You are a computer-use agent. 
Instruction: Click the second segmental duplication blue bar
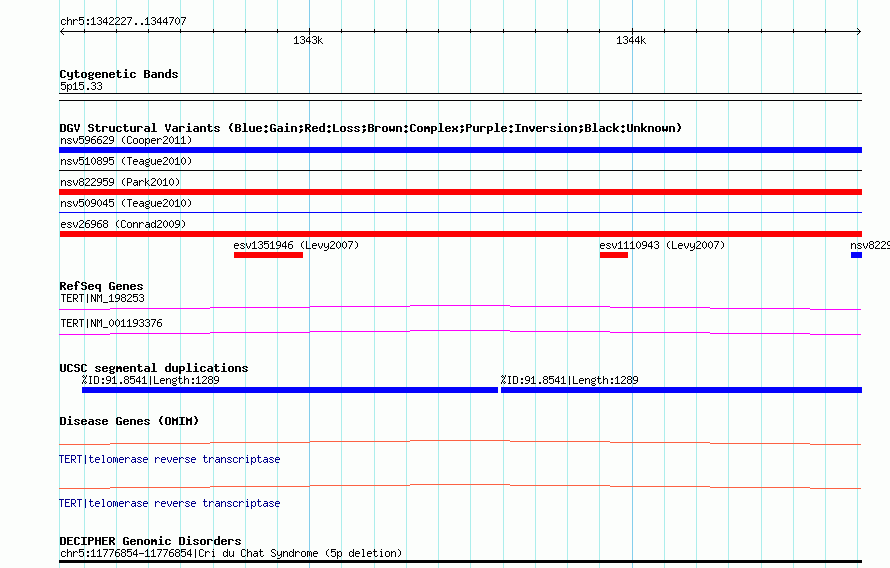[x=681, y=390]
